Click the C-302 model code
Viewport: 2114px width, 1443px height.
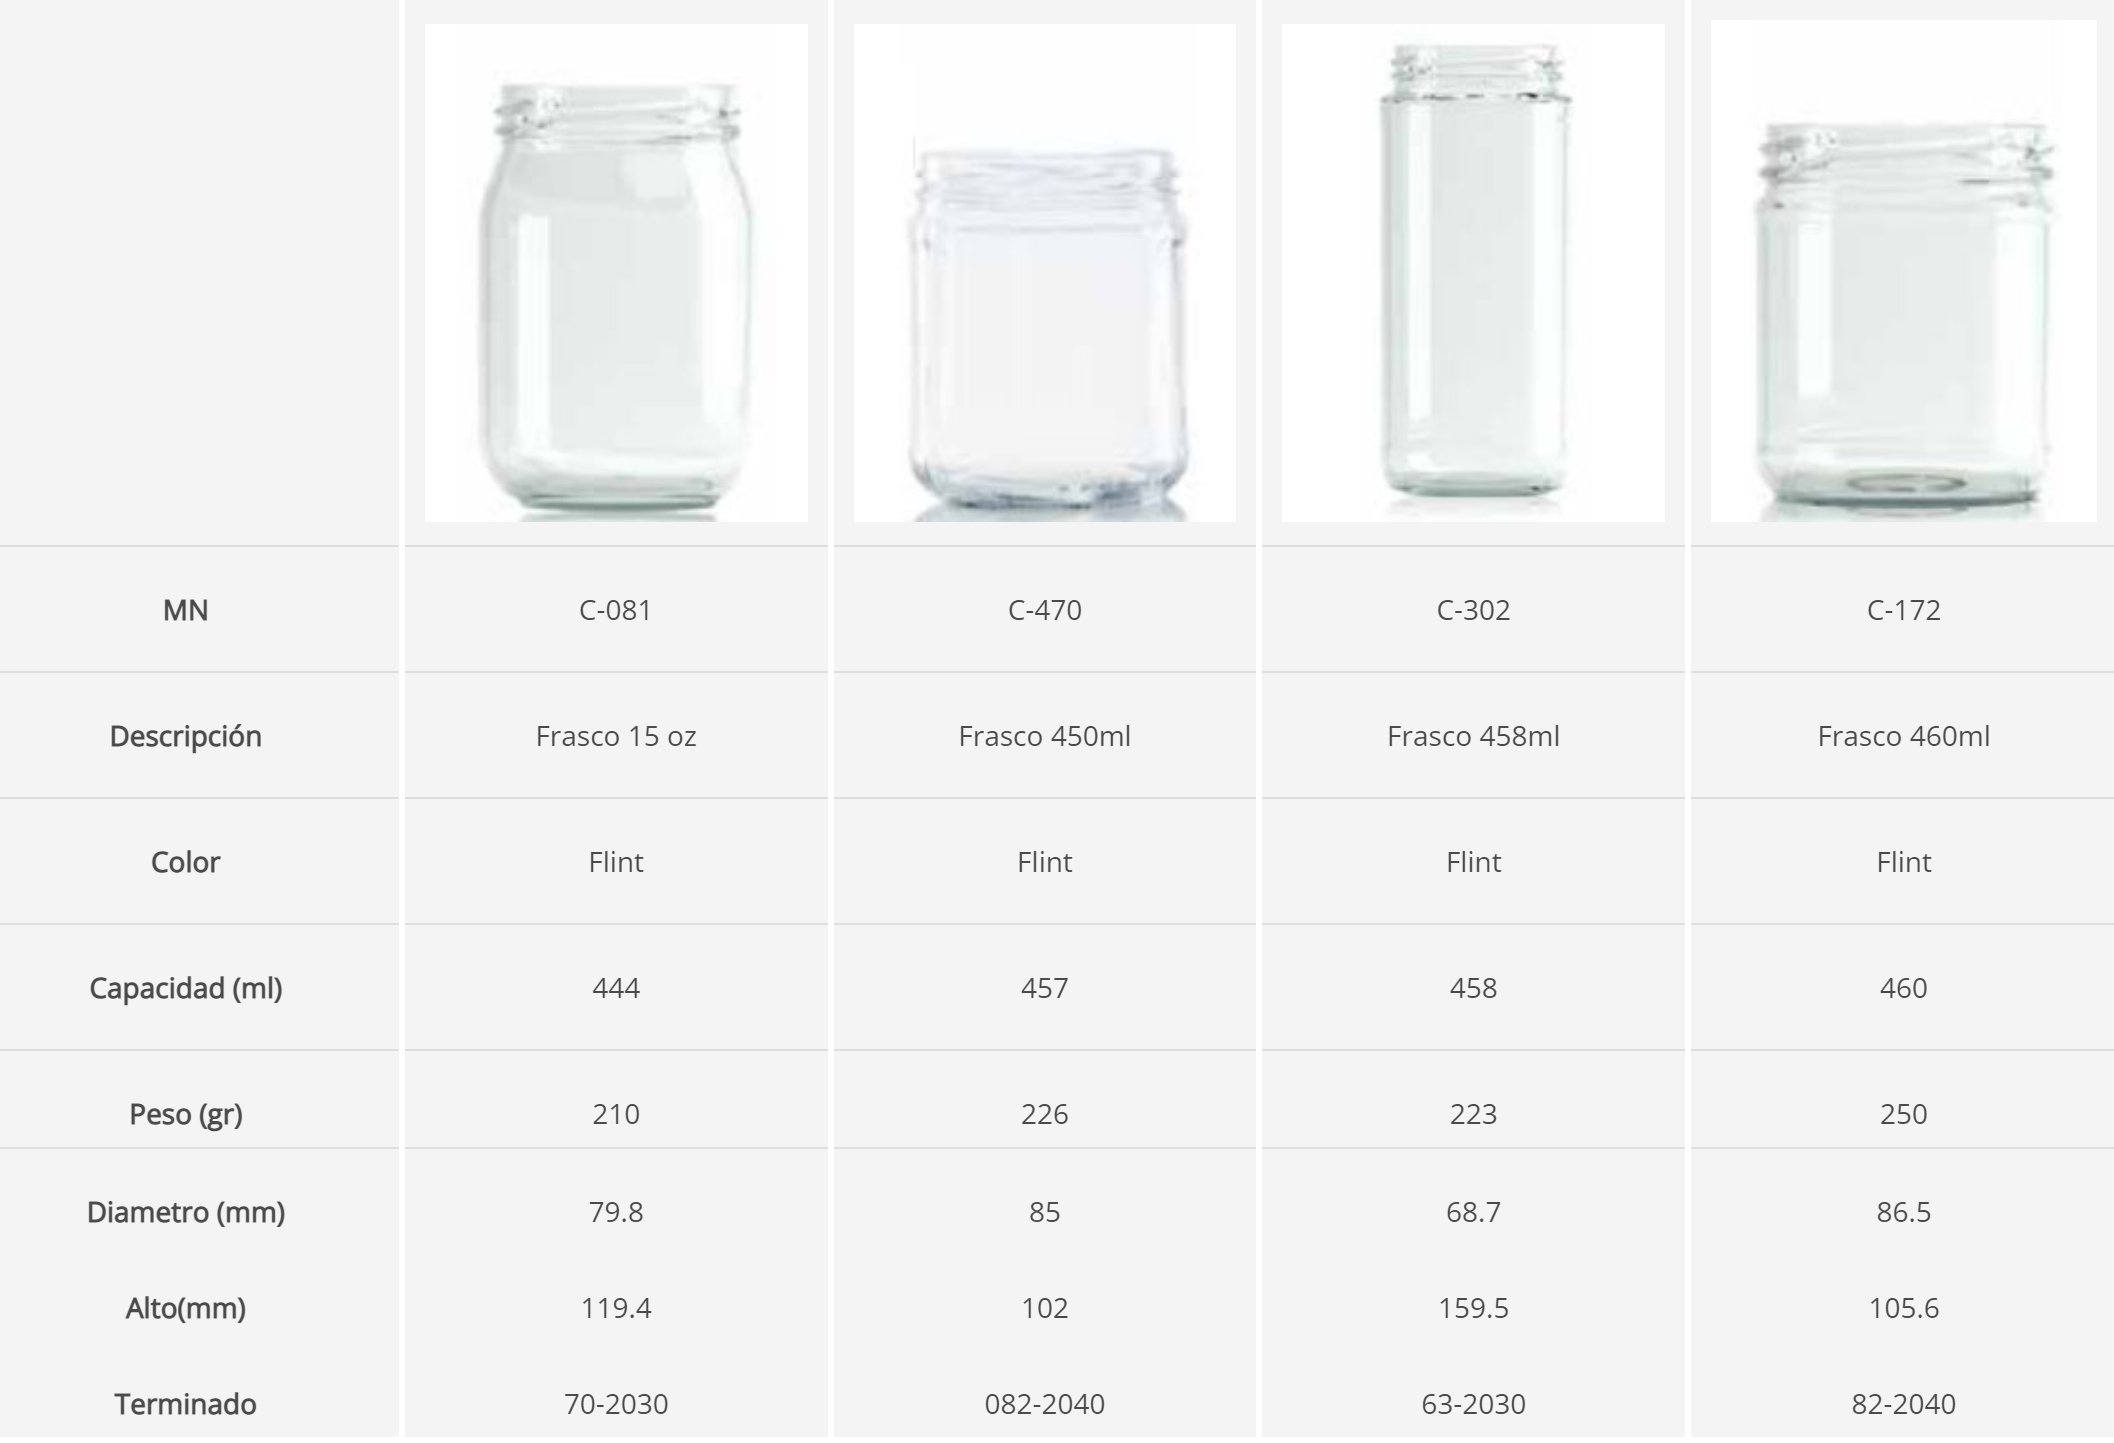[1473, 610]
